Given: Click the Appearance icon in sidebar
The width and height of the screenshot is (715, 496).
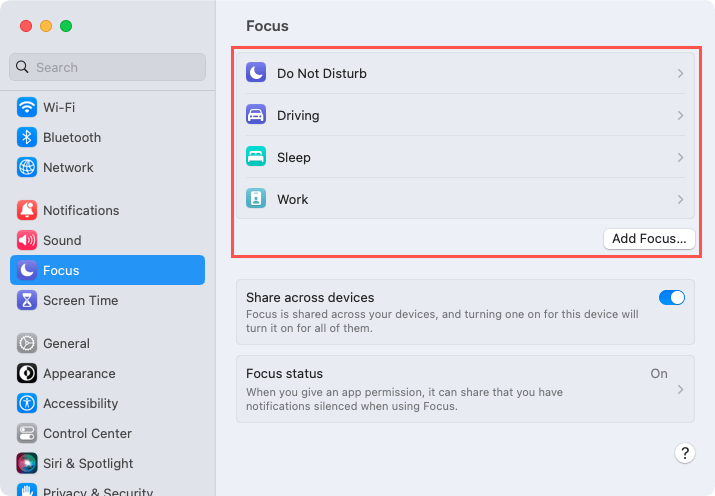Looking at the screenshot, I should (x=27, y=373).
